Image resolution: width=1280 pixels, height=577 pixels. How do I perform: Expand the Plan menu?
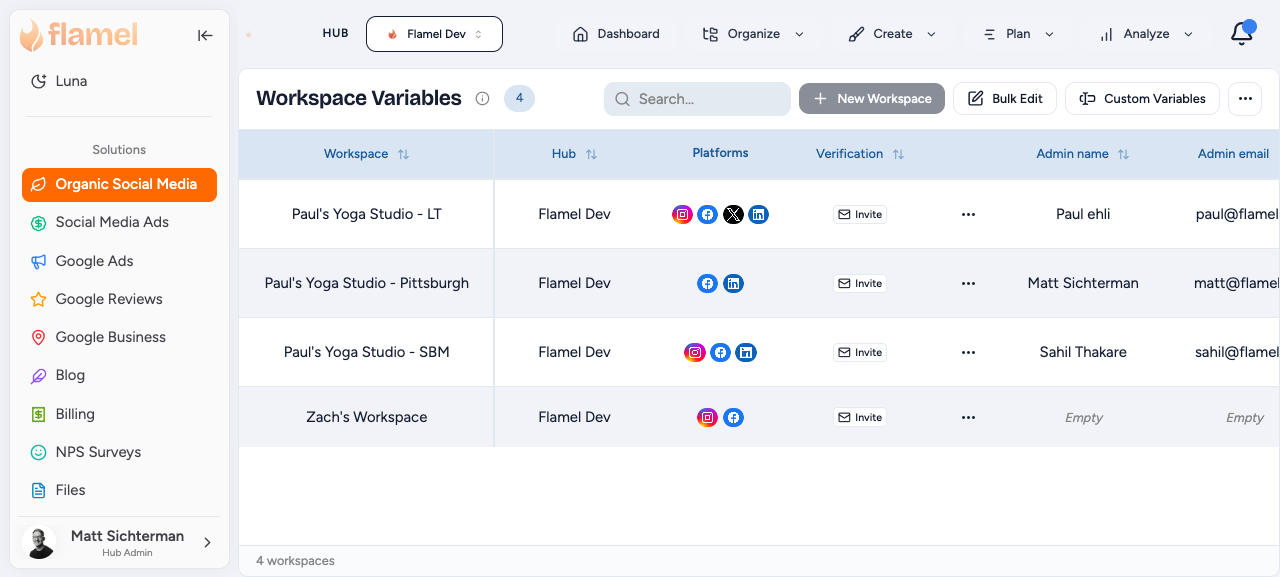[1018, 34]
